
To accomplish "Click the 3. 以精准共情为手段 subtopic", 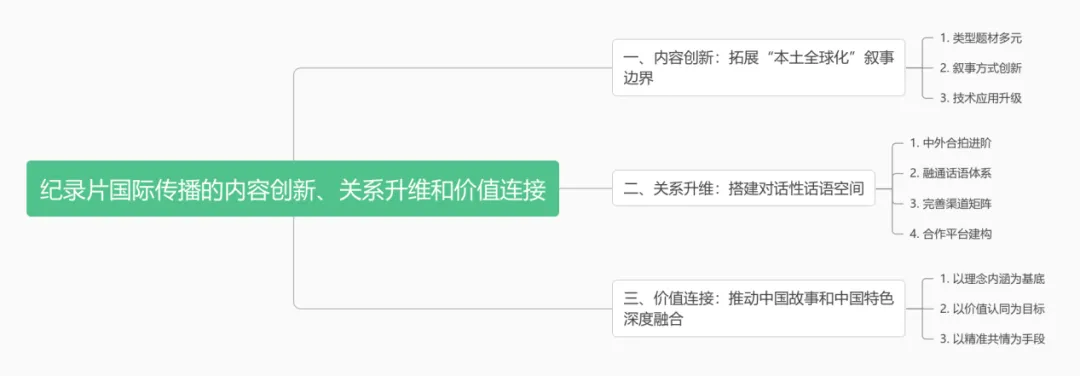I will [x=993, y=338].
